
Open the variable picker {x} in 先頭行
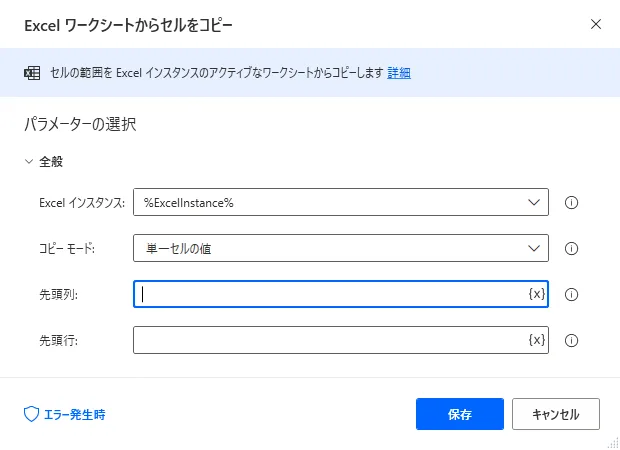click(536, 340)
